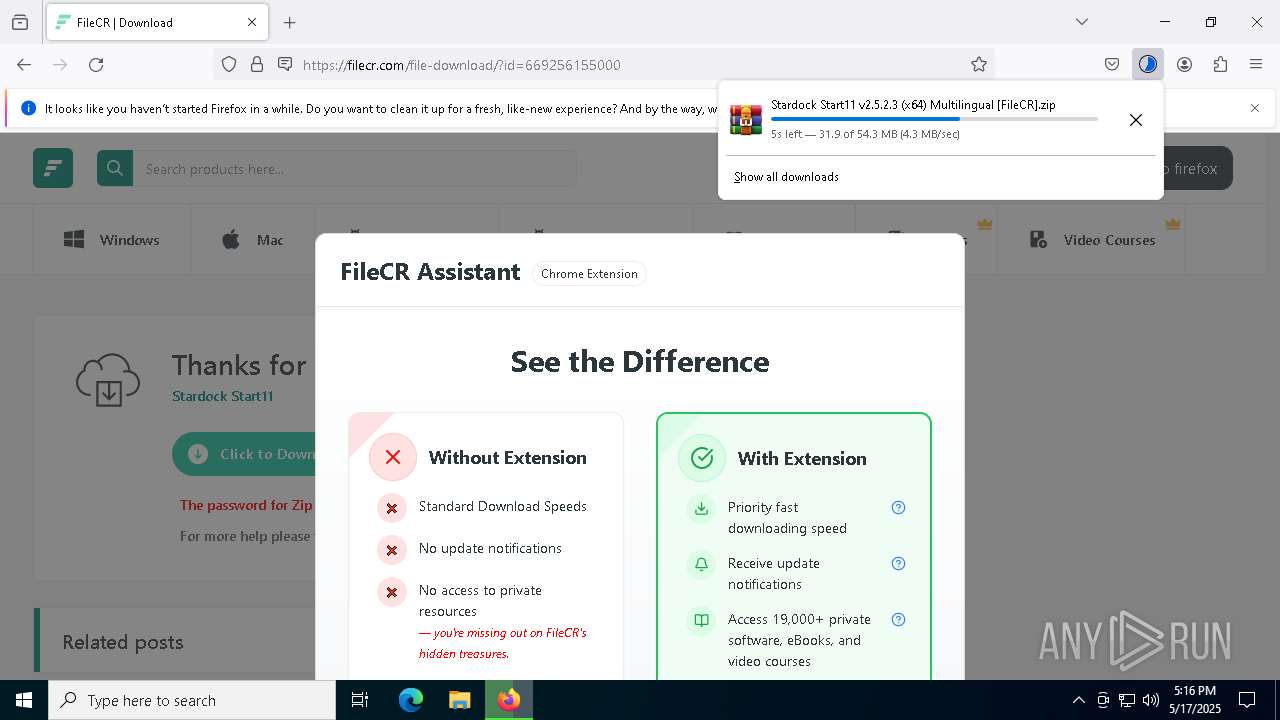Click the Chrome Extension badge
The image size is (1280, 720).
point(589,274)
